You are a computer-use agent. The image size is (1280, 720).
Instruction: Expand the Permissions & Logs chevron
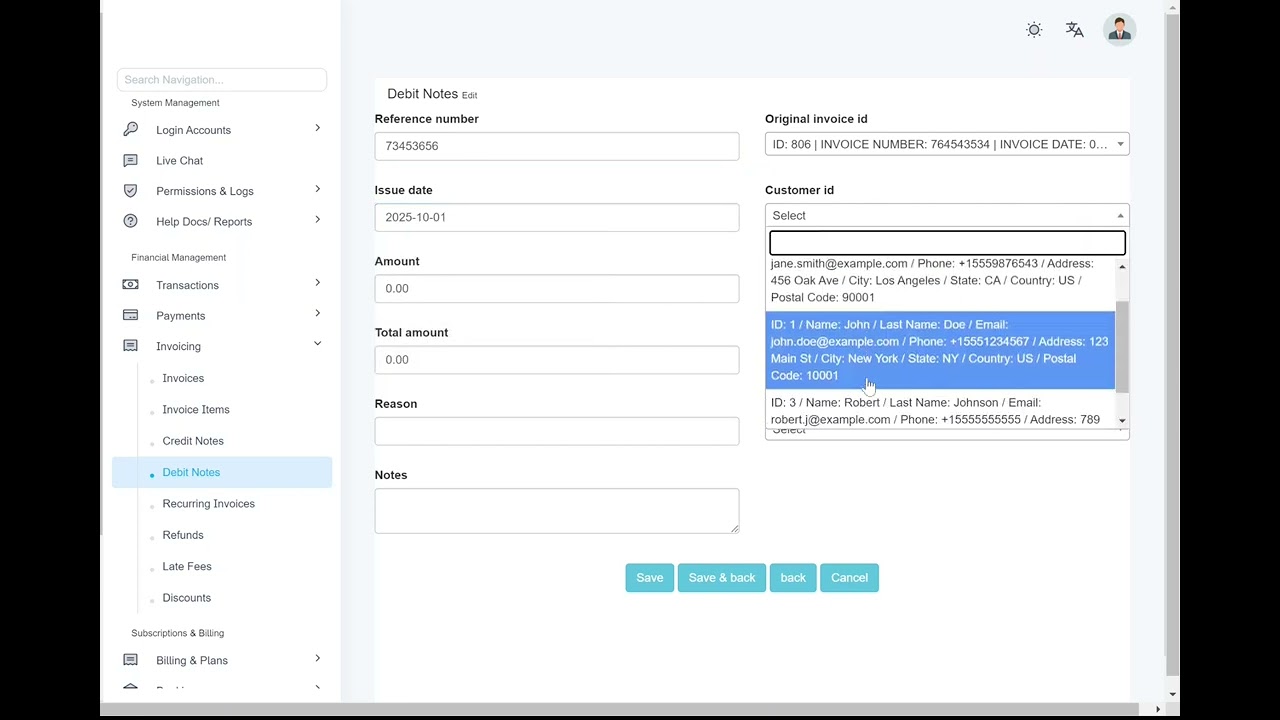[x=318, y=189]
